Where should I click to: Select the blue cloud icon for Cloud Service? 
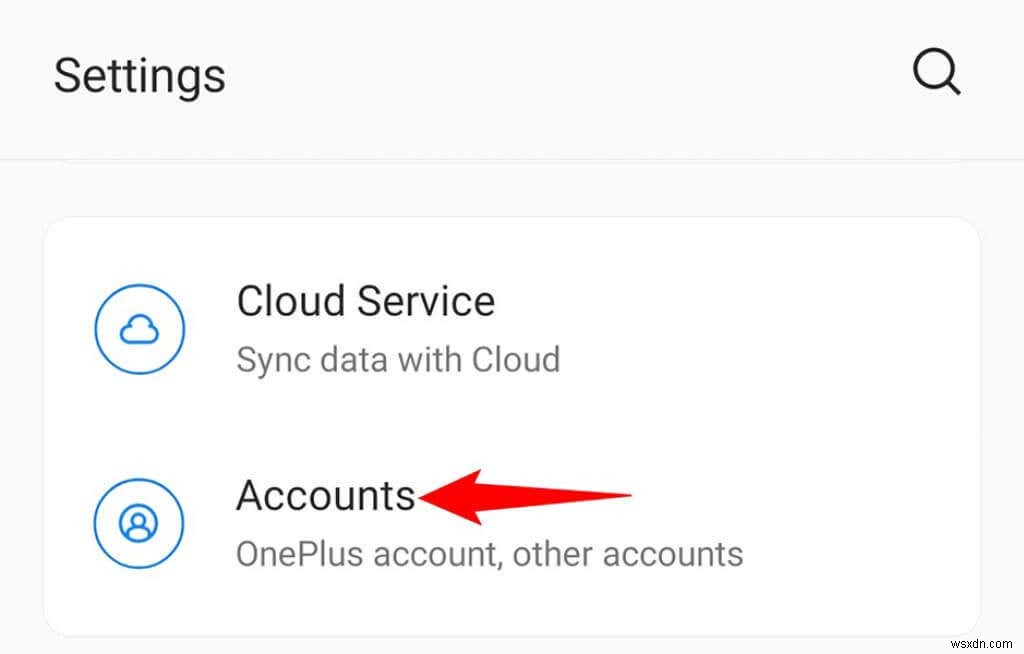click(138, 328)
